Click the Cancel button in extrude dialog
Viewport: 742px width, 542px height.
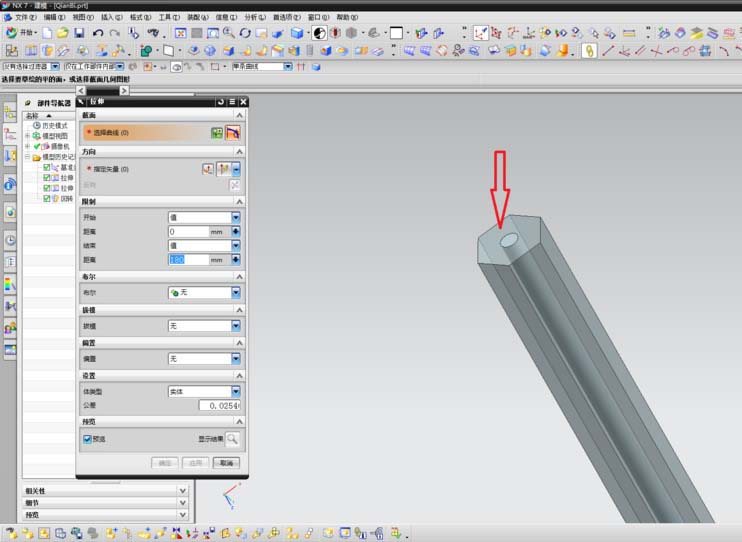226,462
